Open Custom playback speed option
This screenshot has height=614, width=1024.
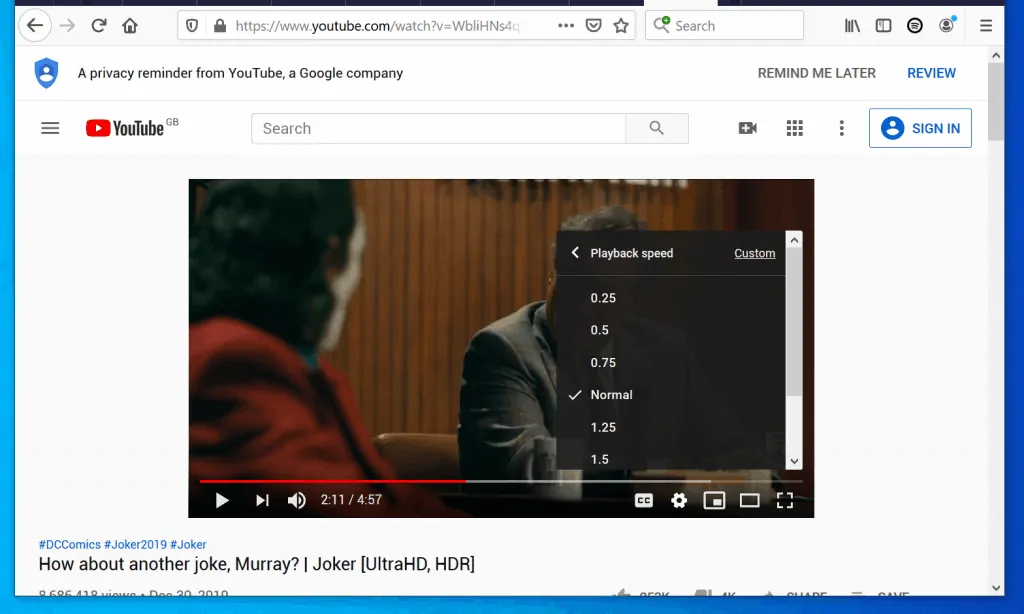(754, 253)
